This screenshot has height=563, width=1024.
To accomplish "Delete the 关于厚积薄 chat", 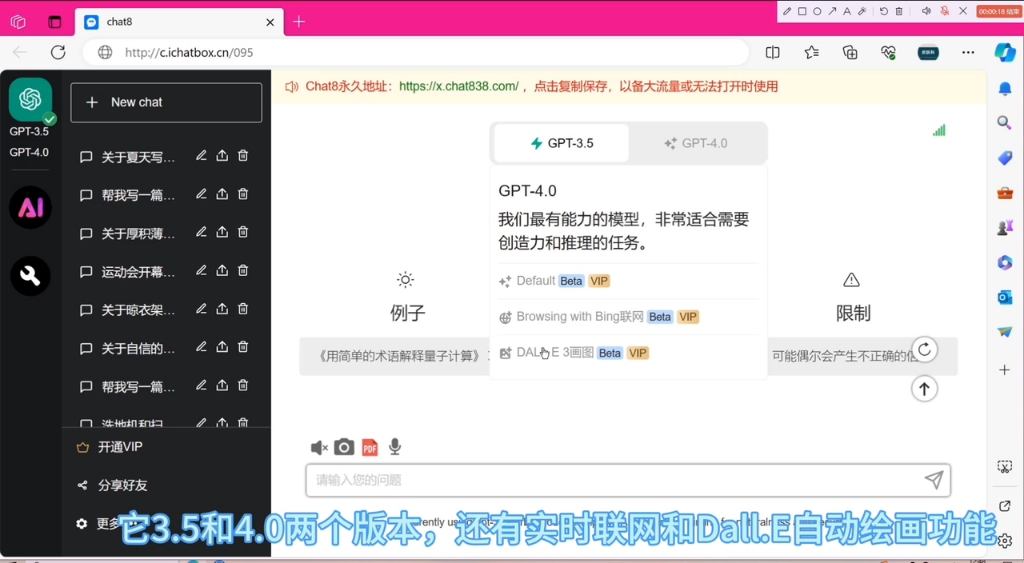I will click(x=243, y=232).
